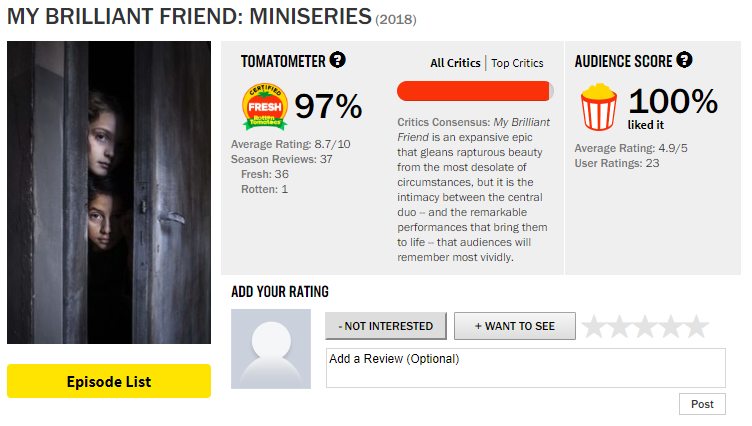
Task: Click the My Brilliant Friend poster image
Action: (x=109, y=193)
